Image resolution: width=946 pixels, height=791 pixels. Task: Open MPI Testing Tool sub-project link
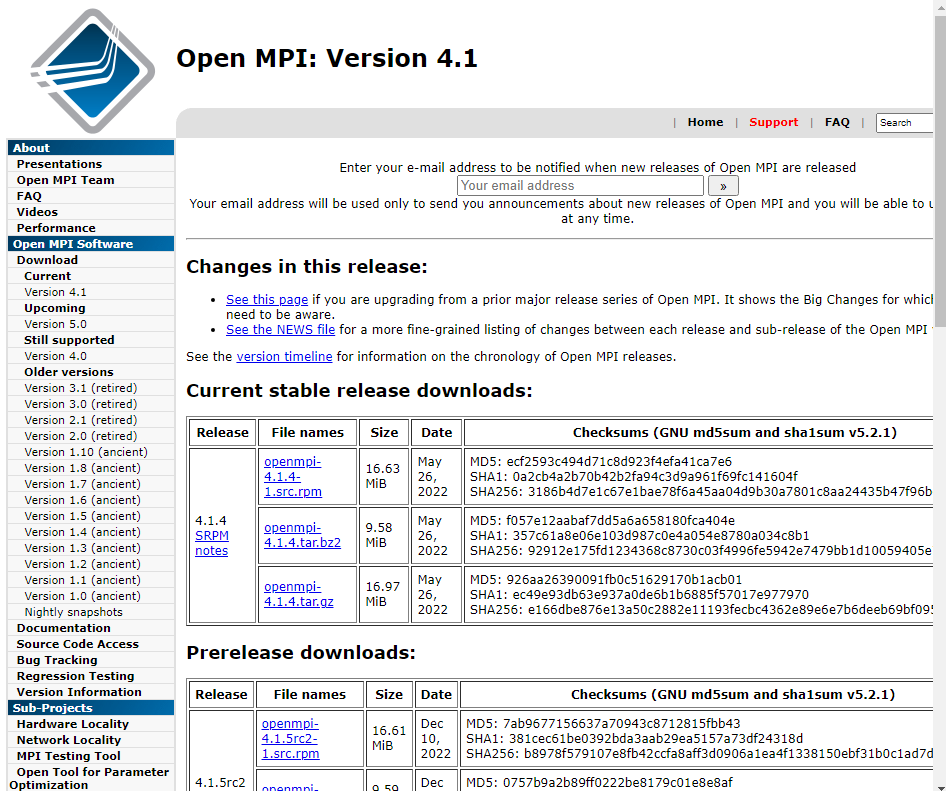(x=68, y=756)
